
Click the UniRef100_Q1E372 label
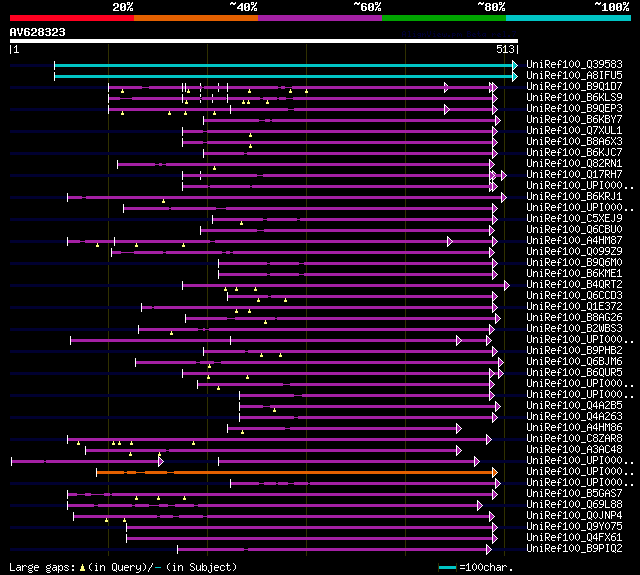pyautogui.click(x=574, y=307)
